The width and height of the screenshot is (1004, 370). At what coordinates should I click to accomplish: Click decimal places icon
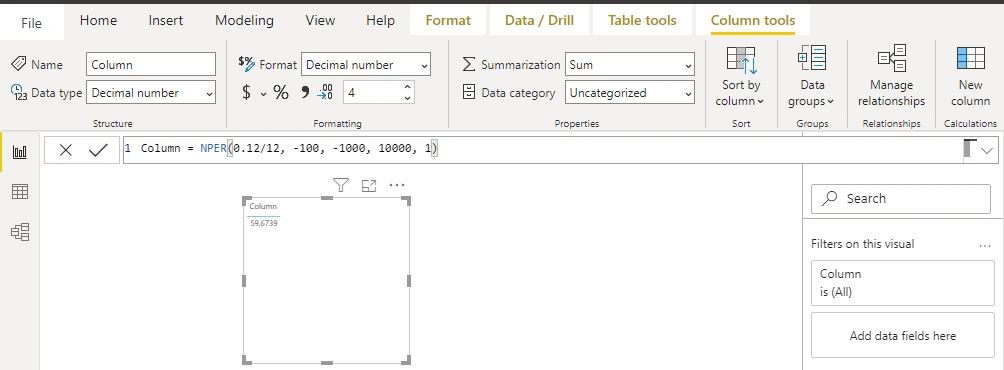coord(325,92)
